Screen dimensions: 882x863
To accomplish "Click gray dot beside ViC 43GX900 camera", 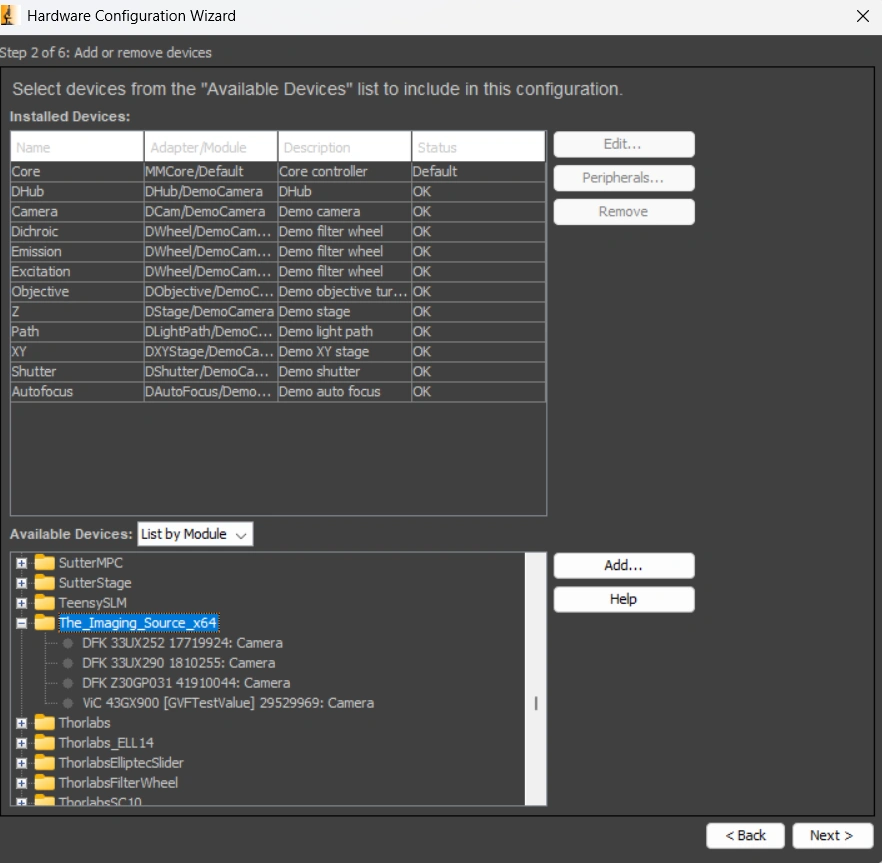I will 68,703.
